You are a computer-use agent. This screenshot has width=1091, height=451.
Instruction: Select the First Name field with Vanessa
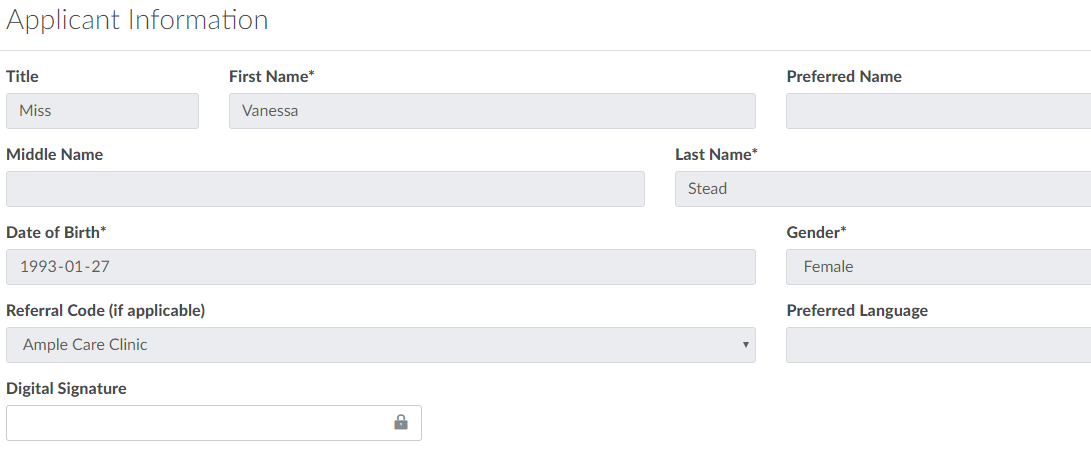pos(492,111)
